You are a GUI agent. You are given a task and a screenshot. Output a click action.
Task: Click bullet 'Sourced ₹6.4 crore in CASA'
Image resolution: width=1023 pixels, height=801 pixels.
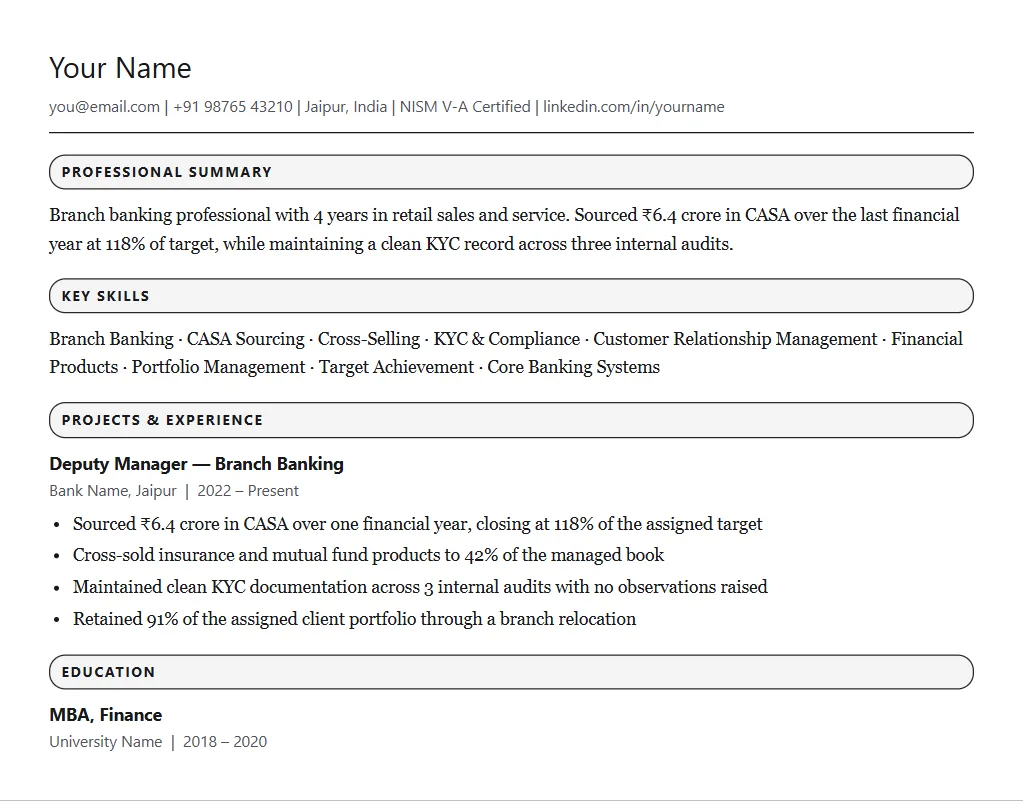418,524
